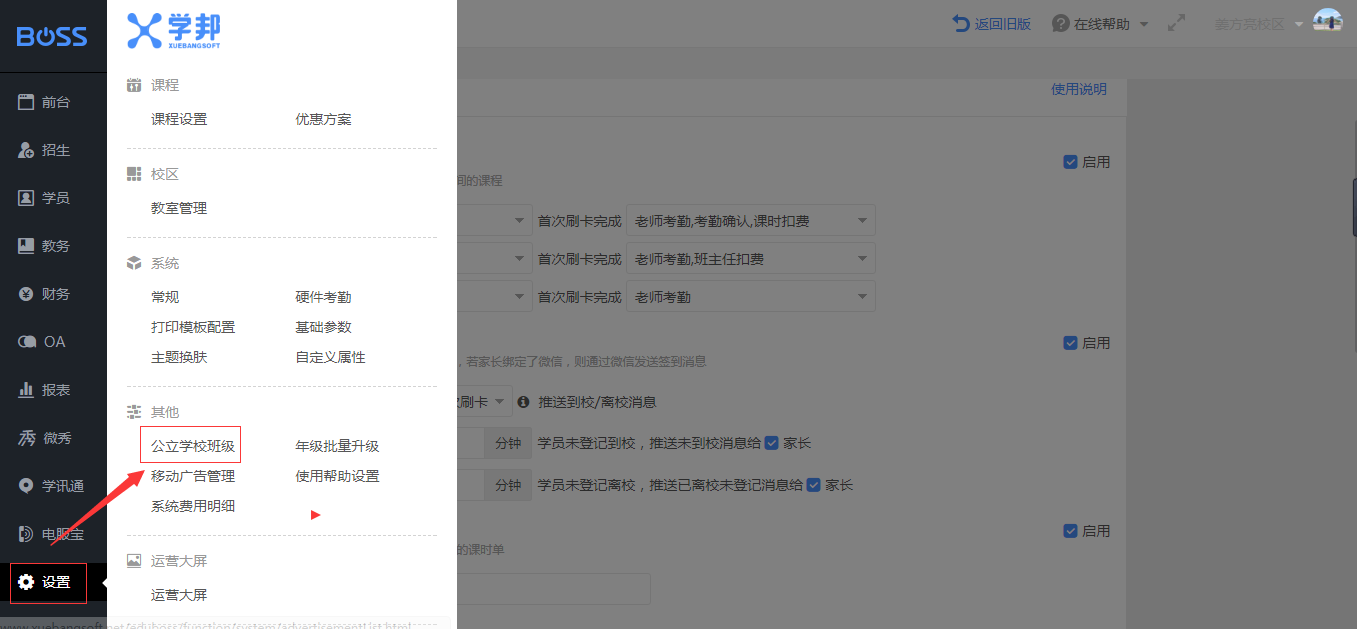Open the 老师考勤 only dropdown
This screenshot has height=629, width=1357.
(750, 296)
